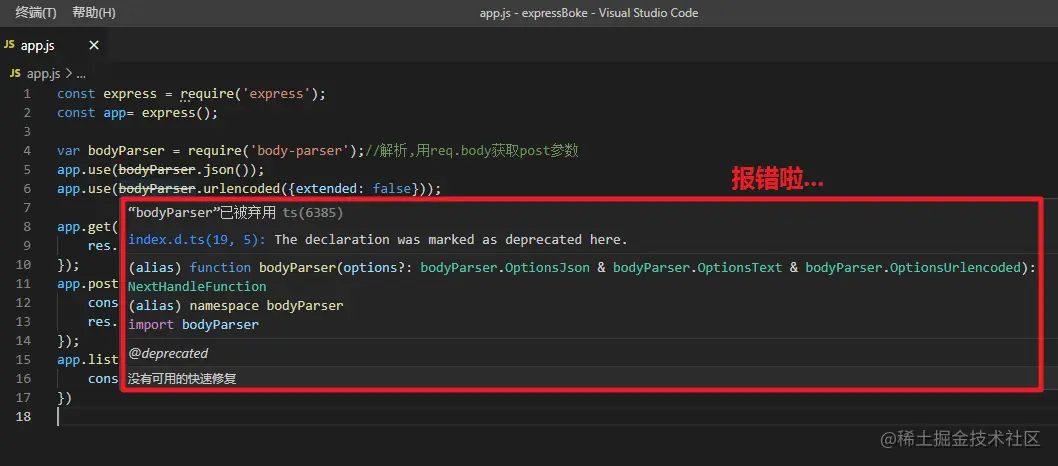Click the @deprecated tag in popup
This screenshot has height=466, width=1058.
(168, 353)
